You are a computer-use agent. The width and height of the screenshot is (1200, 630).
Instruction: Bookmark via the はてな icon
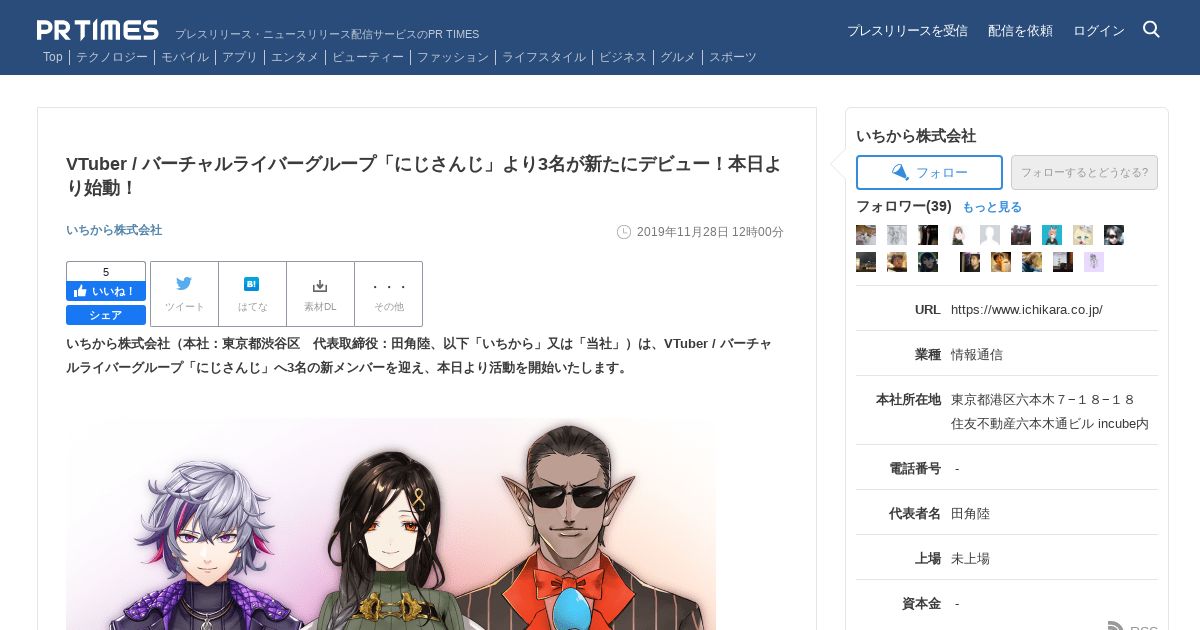pyautogui.click(x=252, y=294)
